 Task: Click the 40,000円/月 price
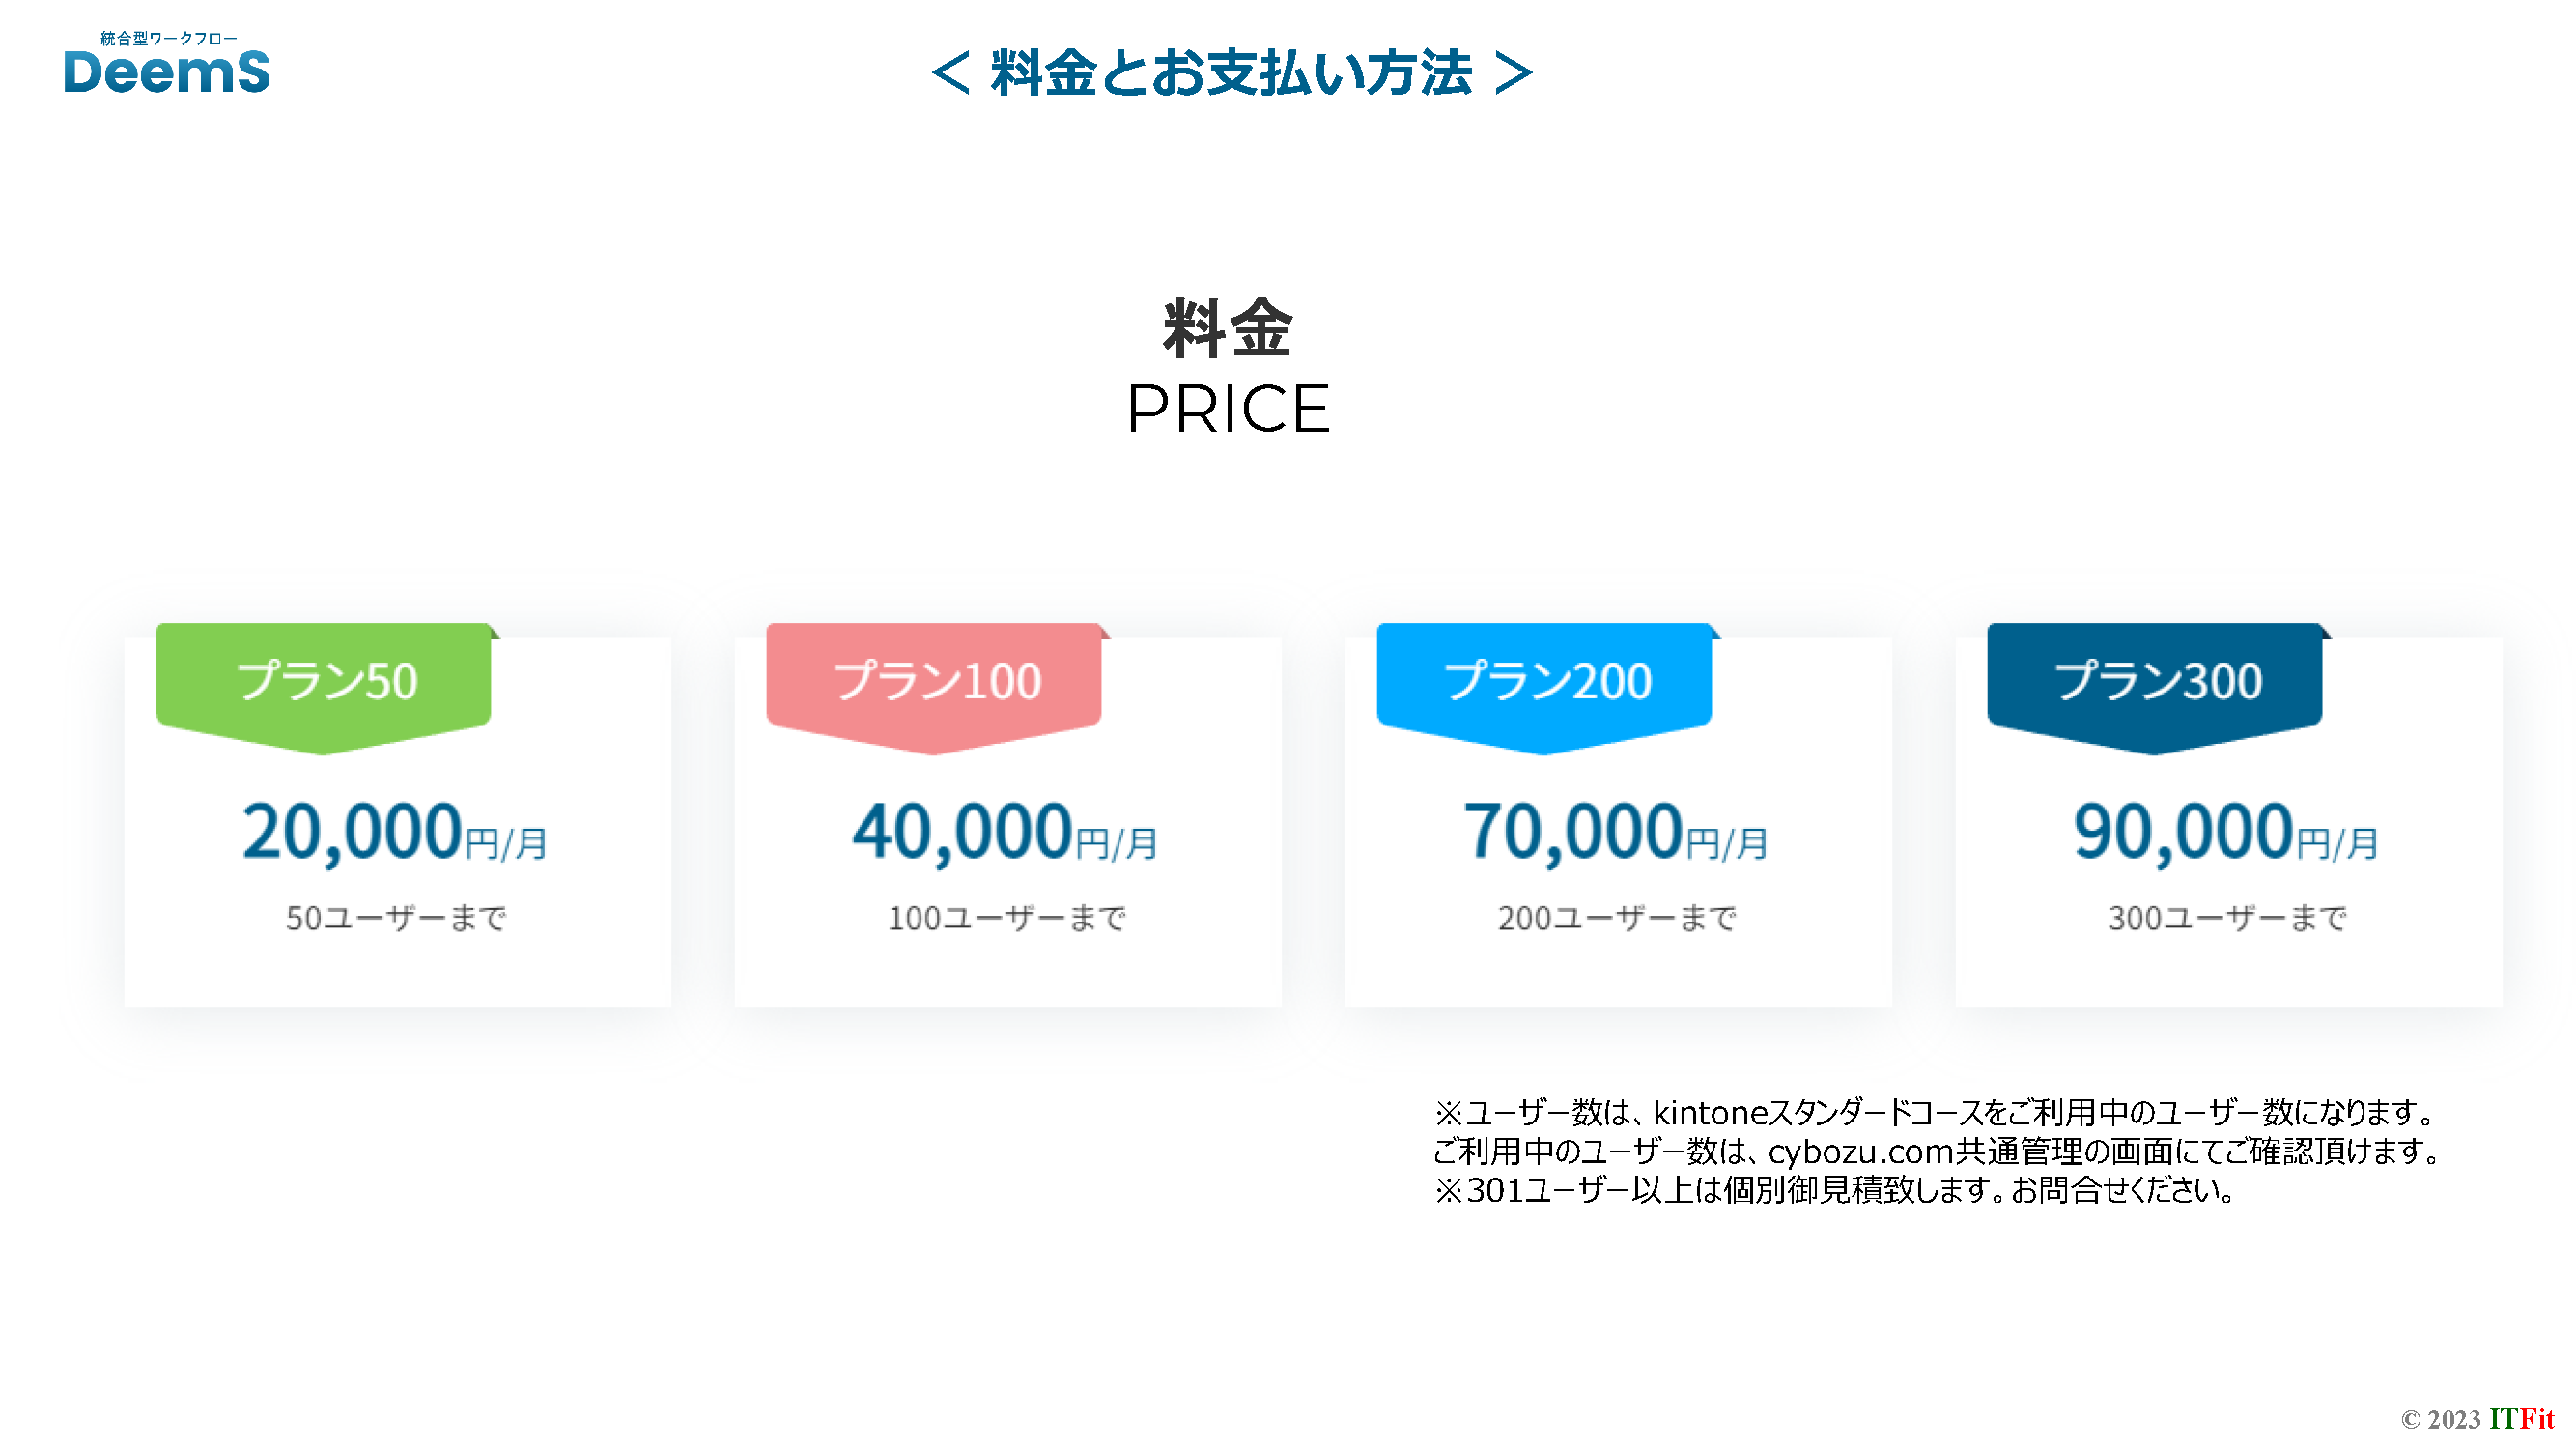click(x=1005, y=832)
